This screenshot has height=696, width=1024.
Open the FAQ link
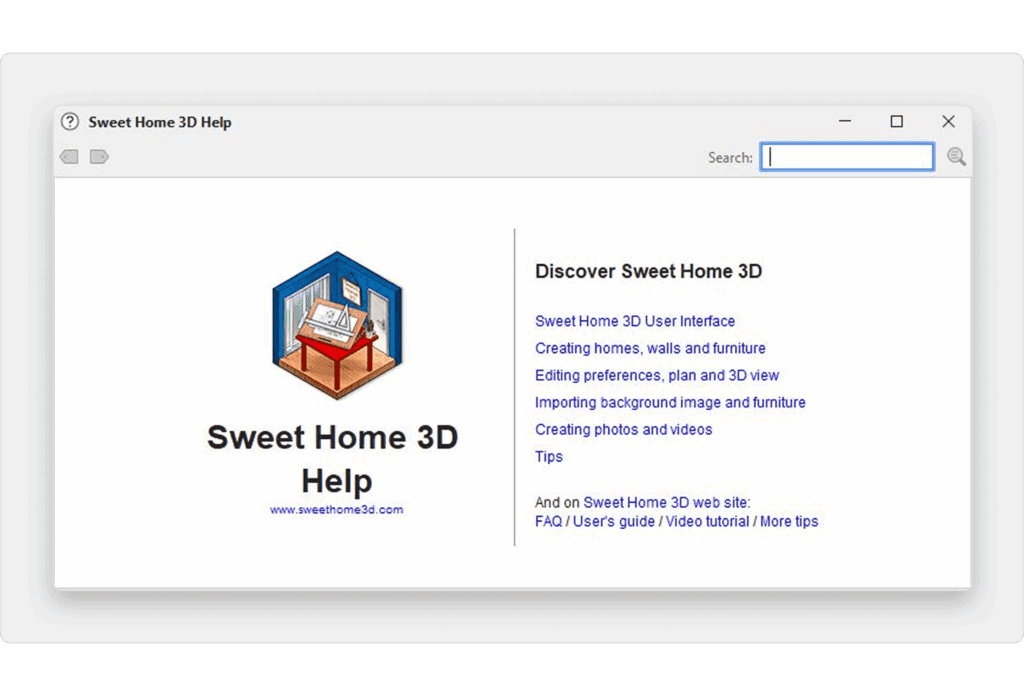click(548, 521)
